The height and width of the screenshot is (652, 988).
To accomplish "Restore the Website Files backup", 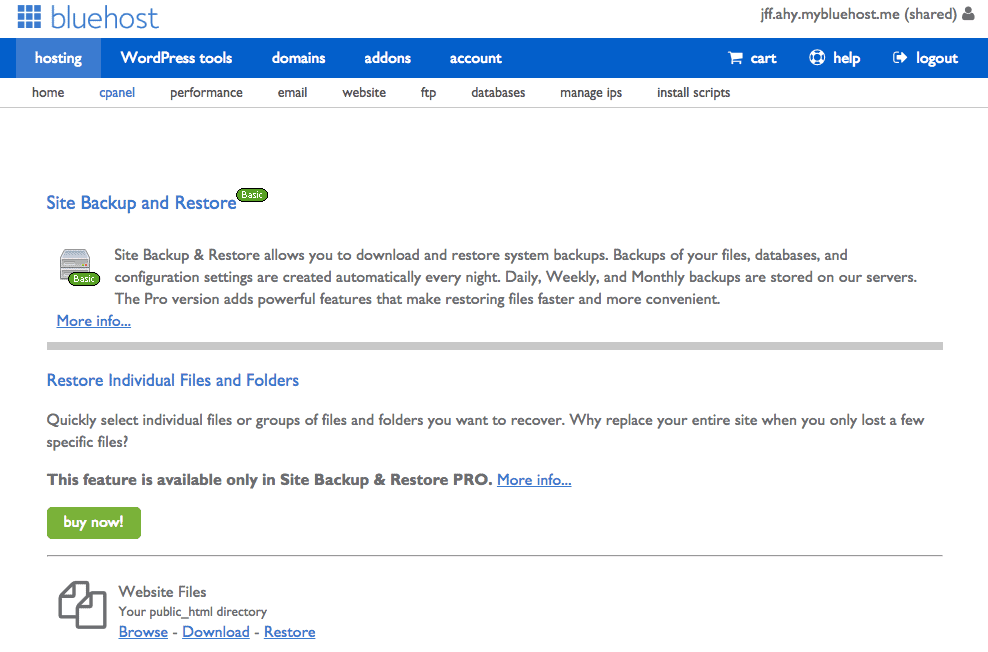I will [x=289, y=632].
